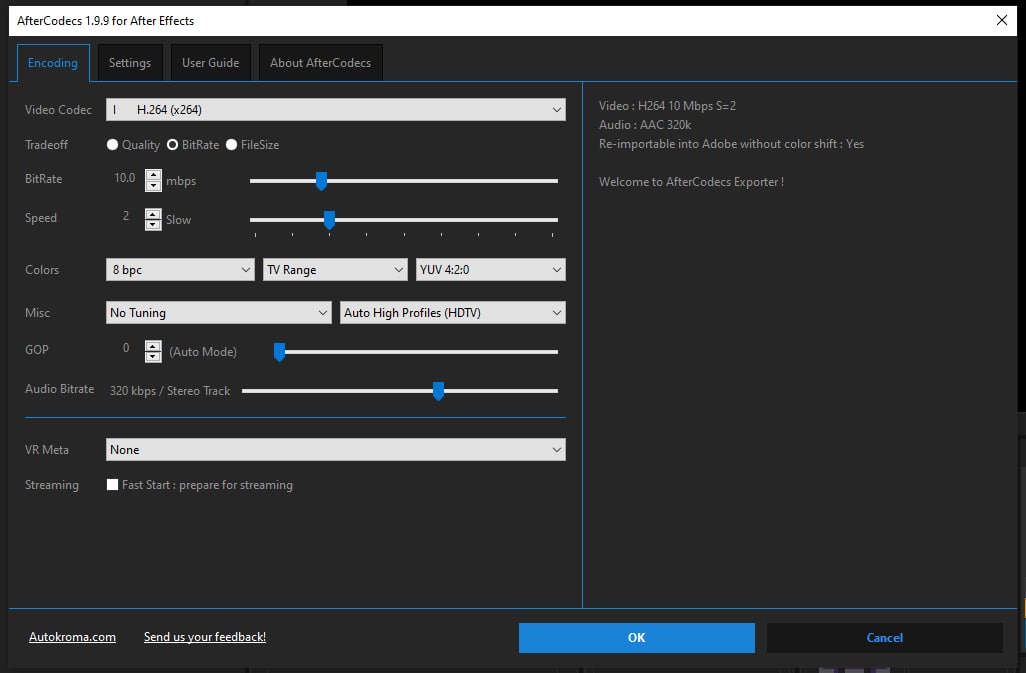Click the 'Audio : AAC 320k' text
Screen dimensions: 1026x673
click(645, 124)
